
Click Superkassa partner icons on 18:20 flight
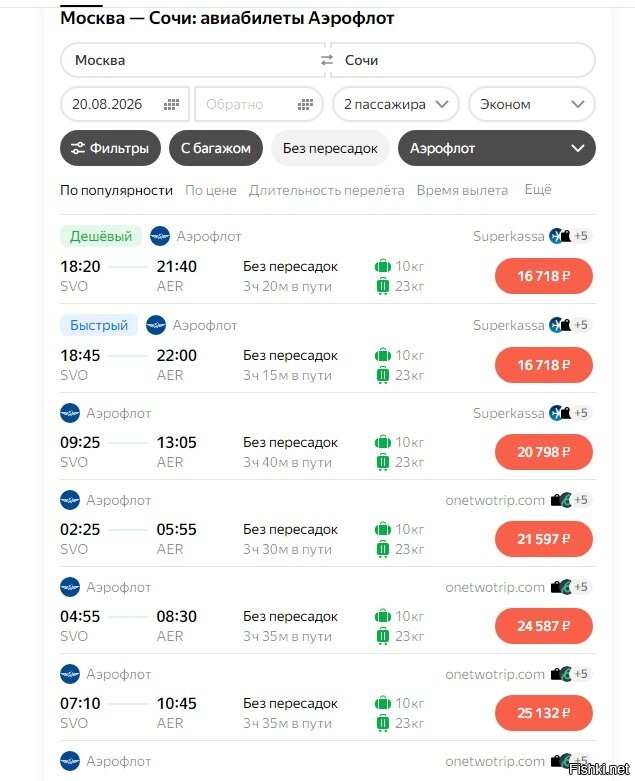(570, 236)
